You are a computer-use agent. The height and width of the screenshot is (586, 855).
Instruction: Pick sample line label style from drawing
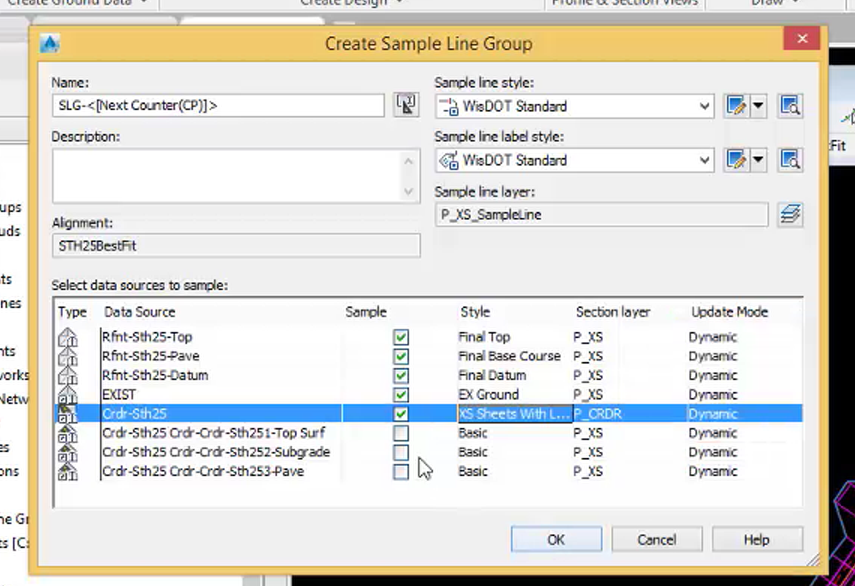click(789, 160)
